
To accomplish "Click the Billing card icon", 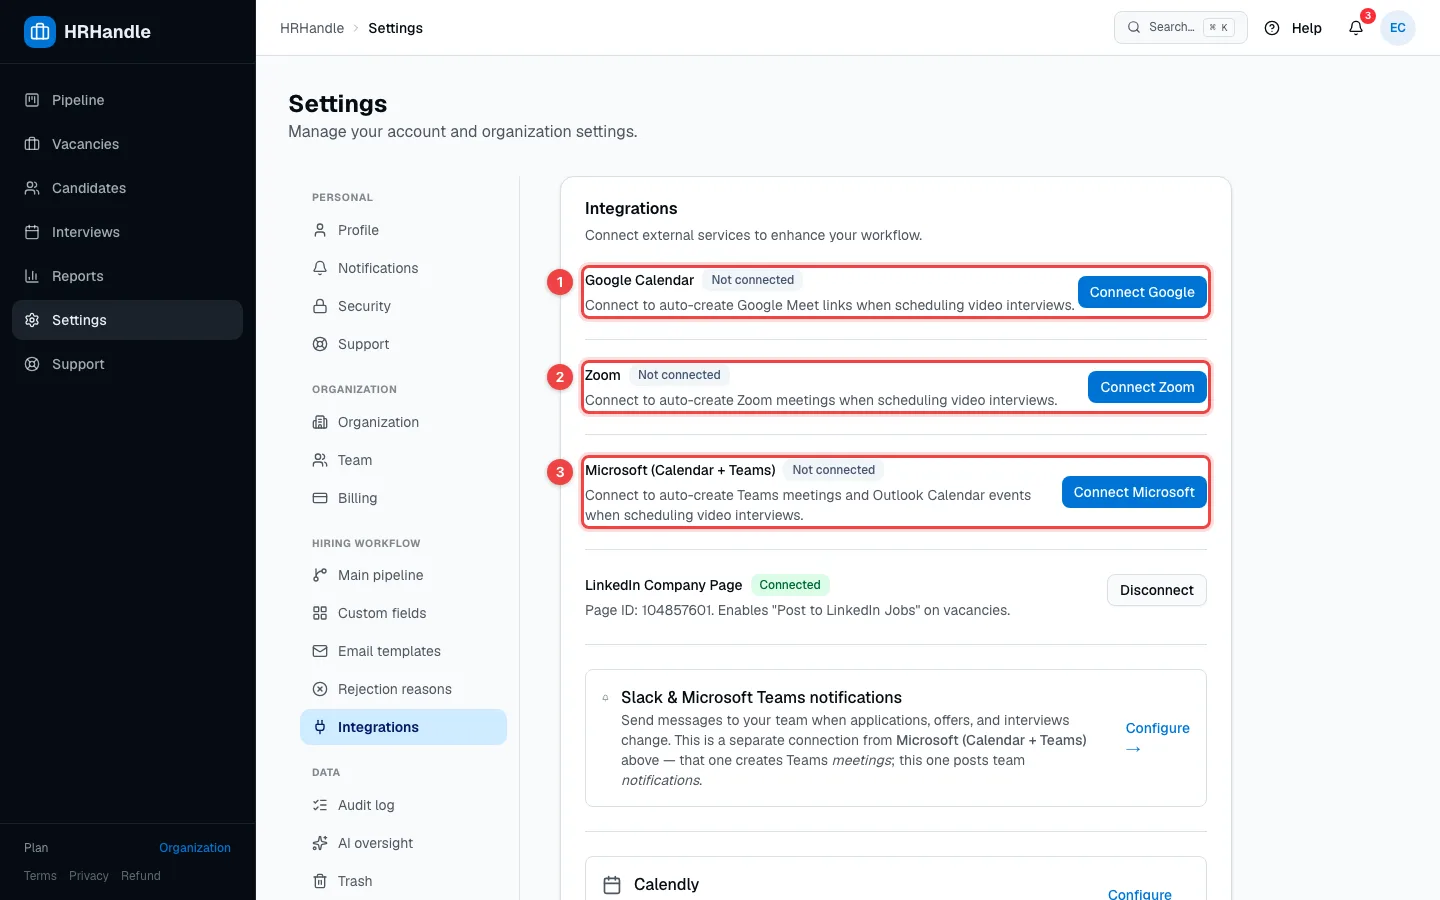I will [320, 498].
